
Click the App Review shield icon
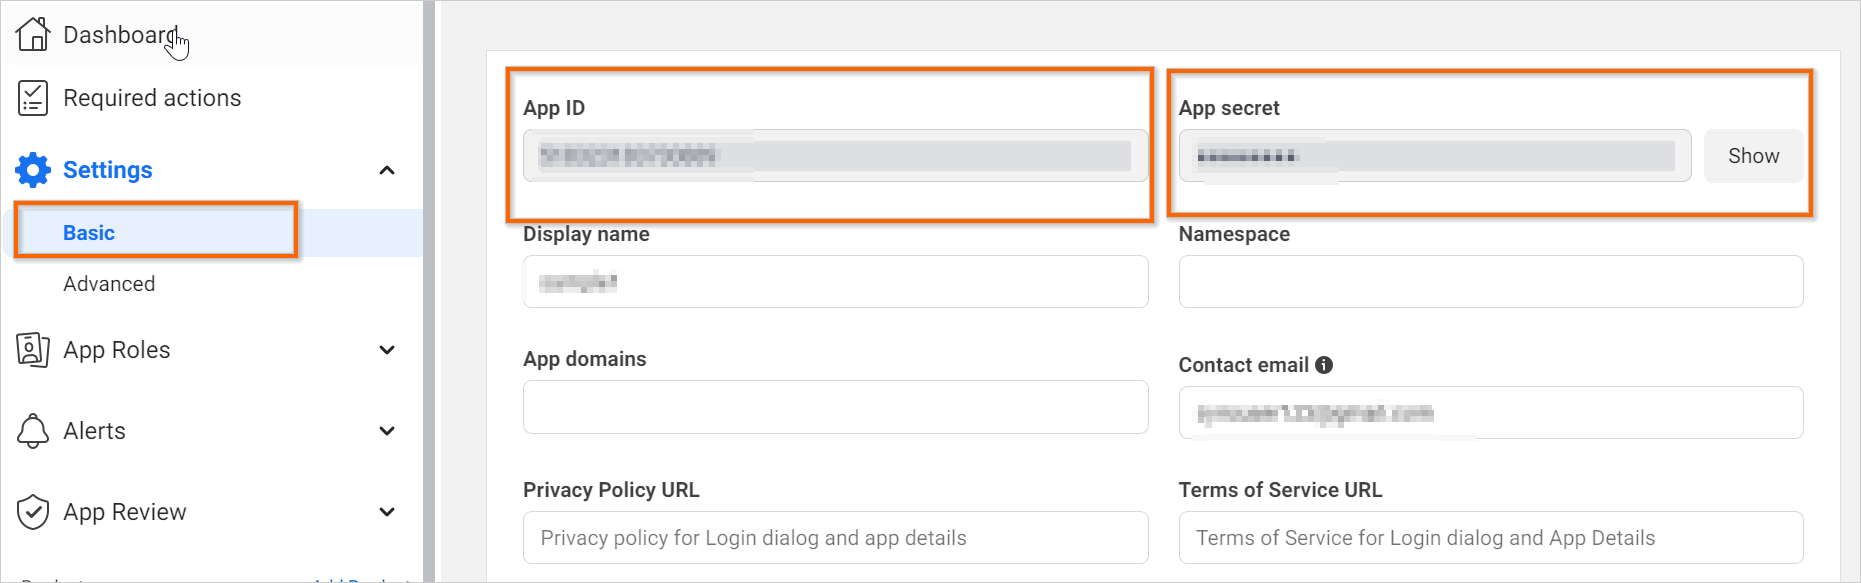click(33, 512)
